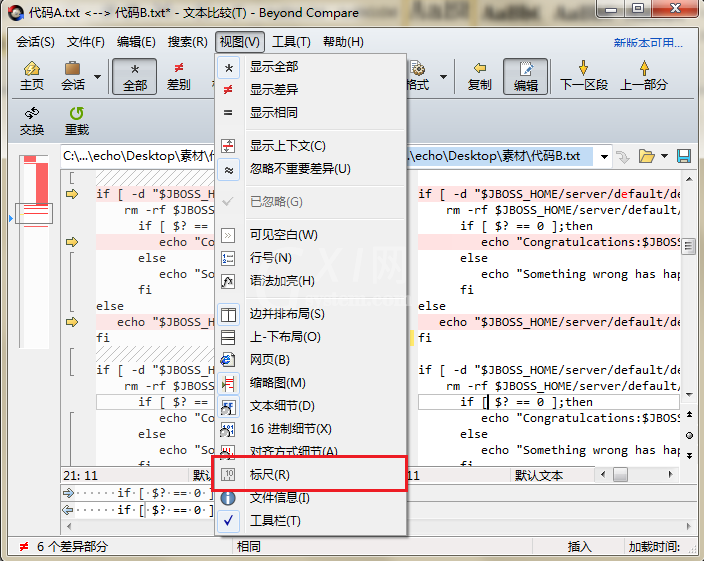This screenshot has height=561, width=704.
Task: Choose 文件信息(I) menu item
Action: coord(311,498)
